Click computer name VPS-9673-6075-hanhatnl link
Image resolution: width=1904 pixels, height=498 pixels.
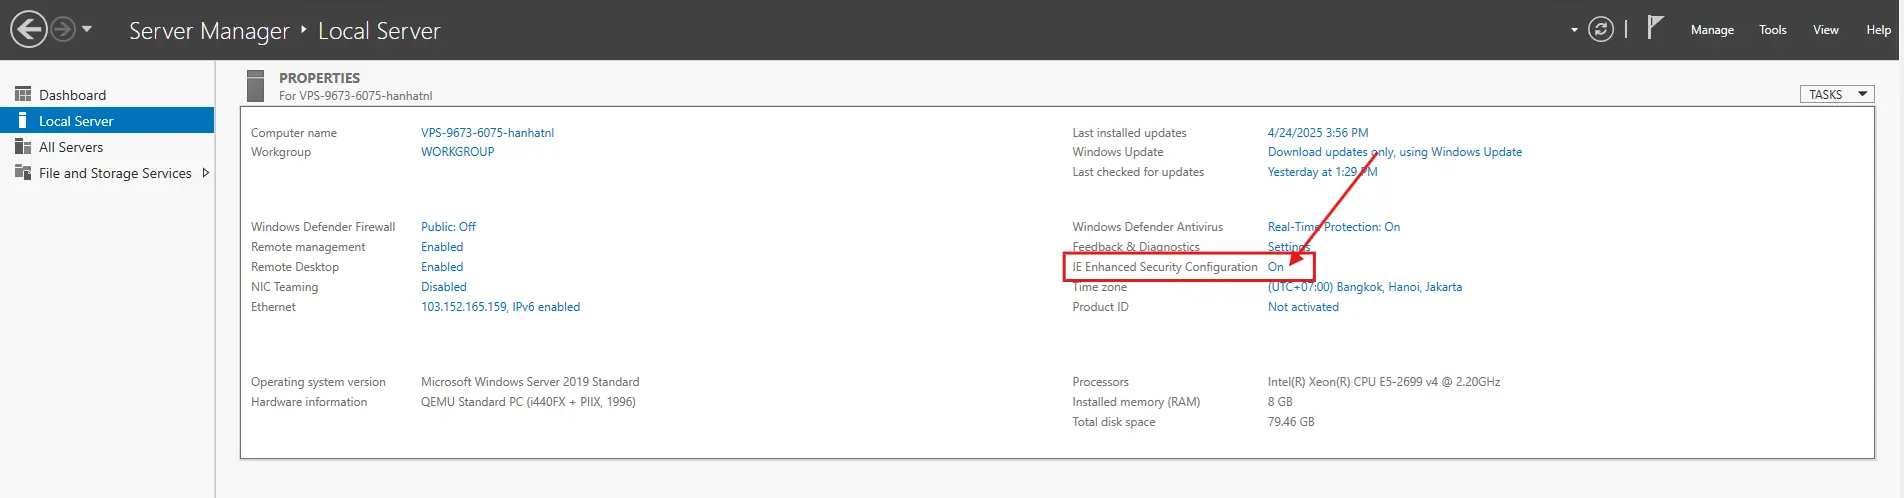[x=487, y=132]
